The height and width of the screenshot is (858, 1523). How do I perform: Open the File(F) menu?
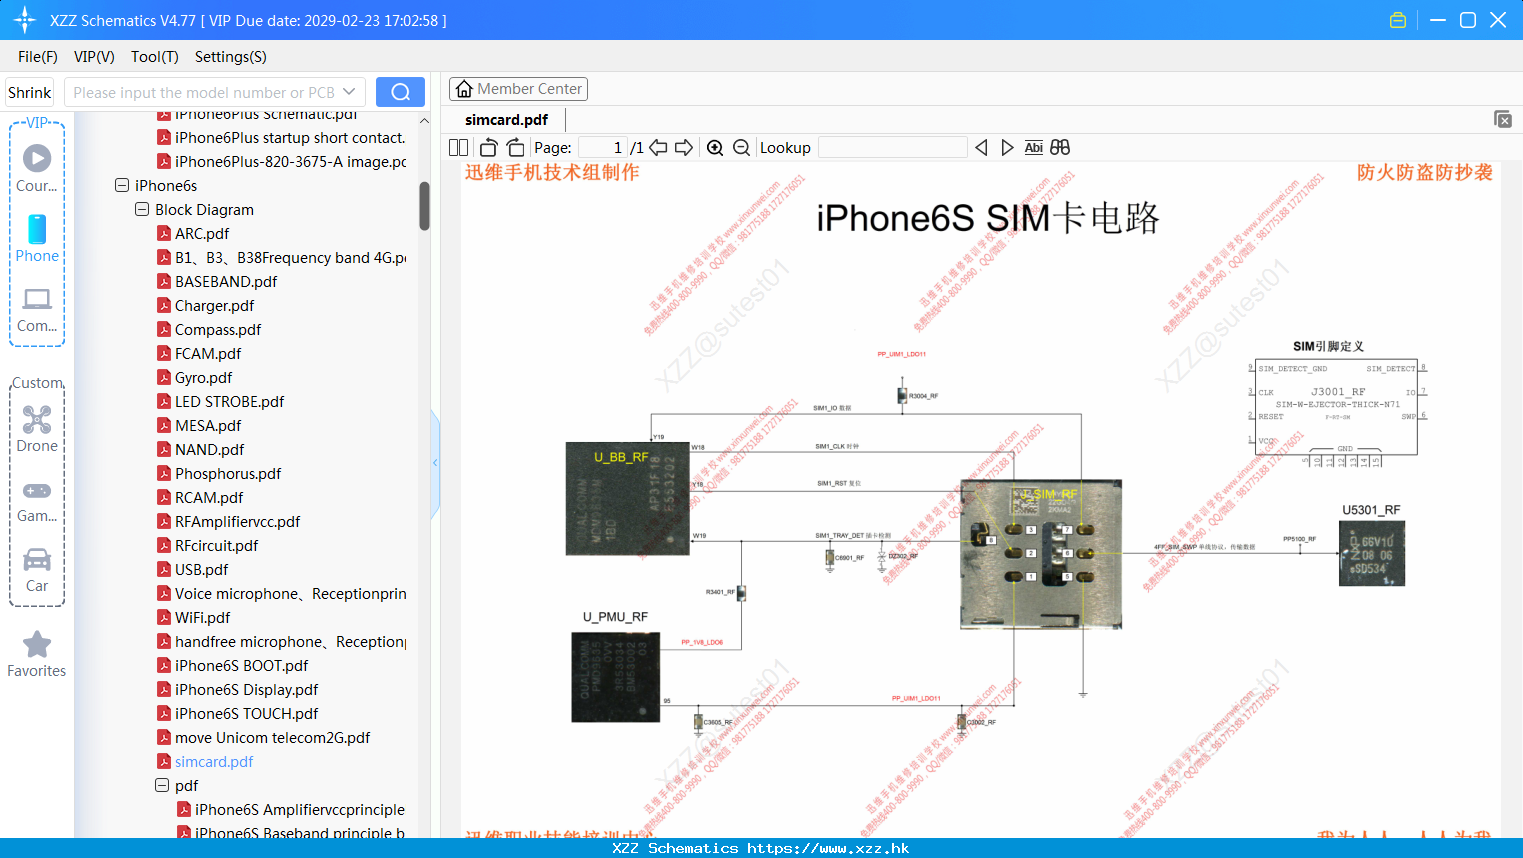point(38,57)
